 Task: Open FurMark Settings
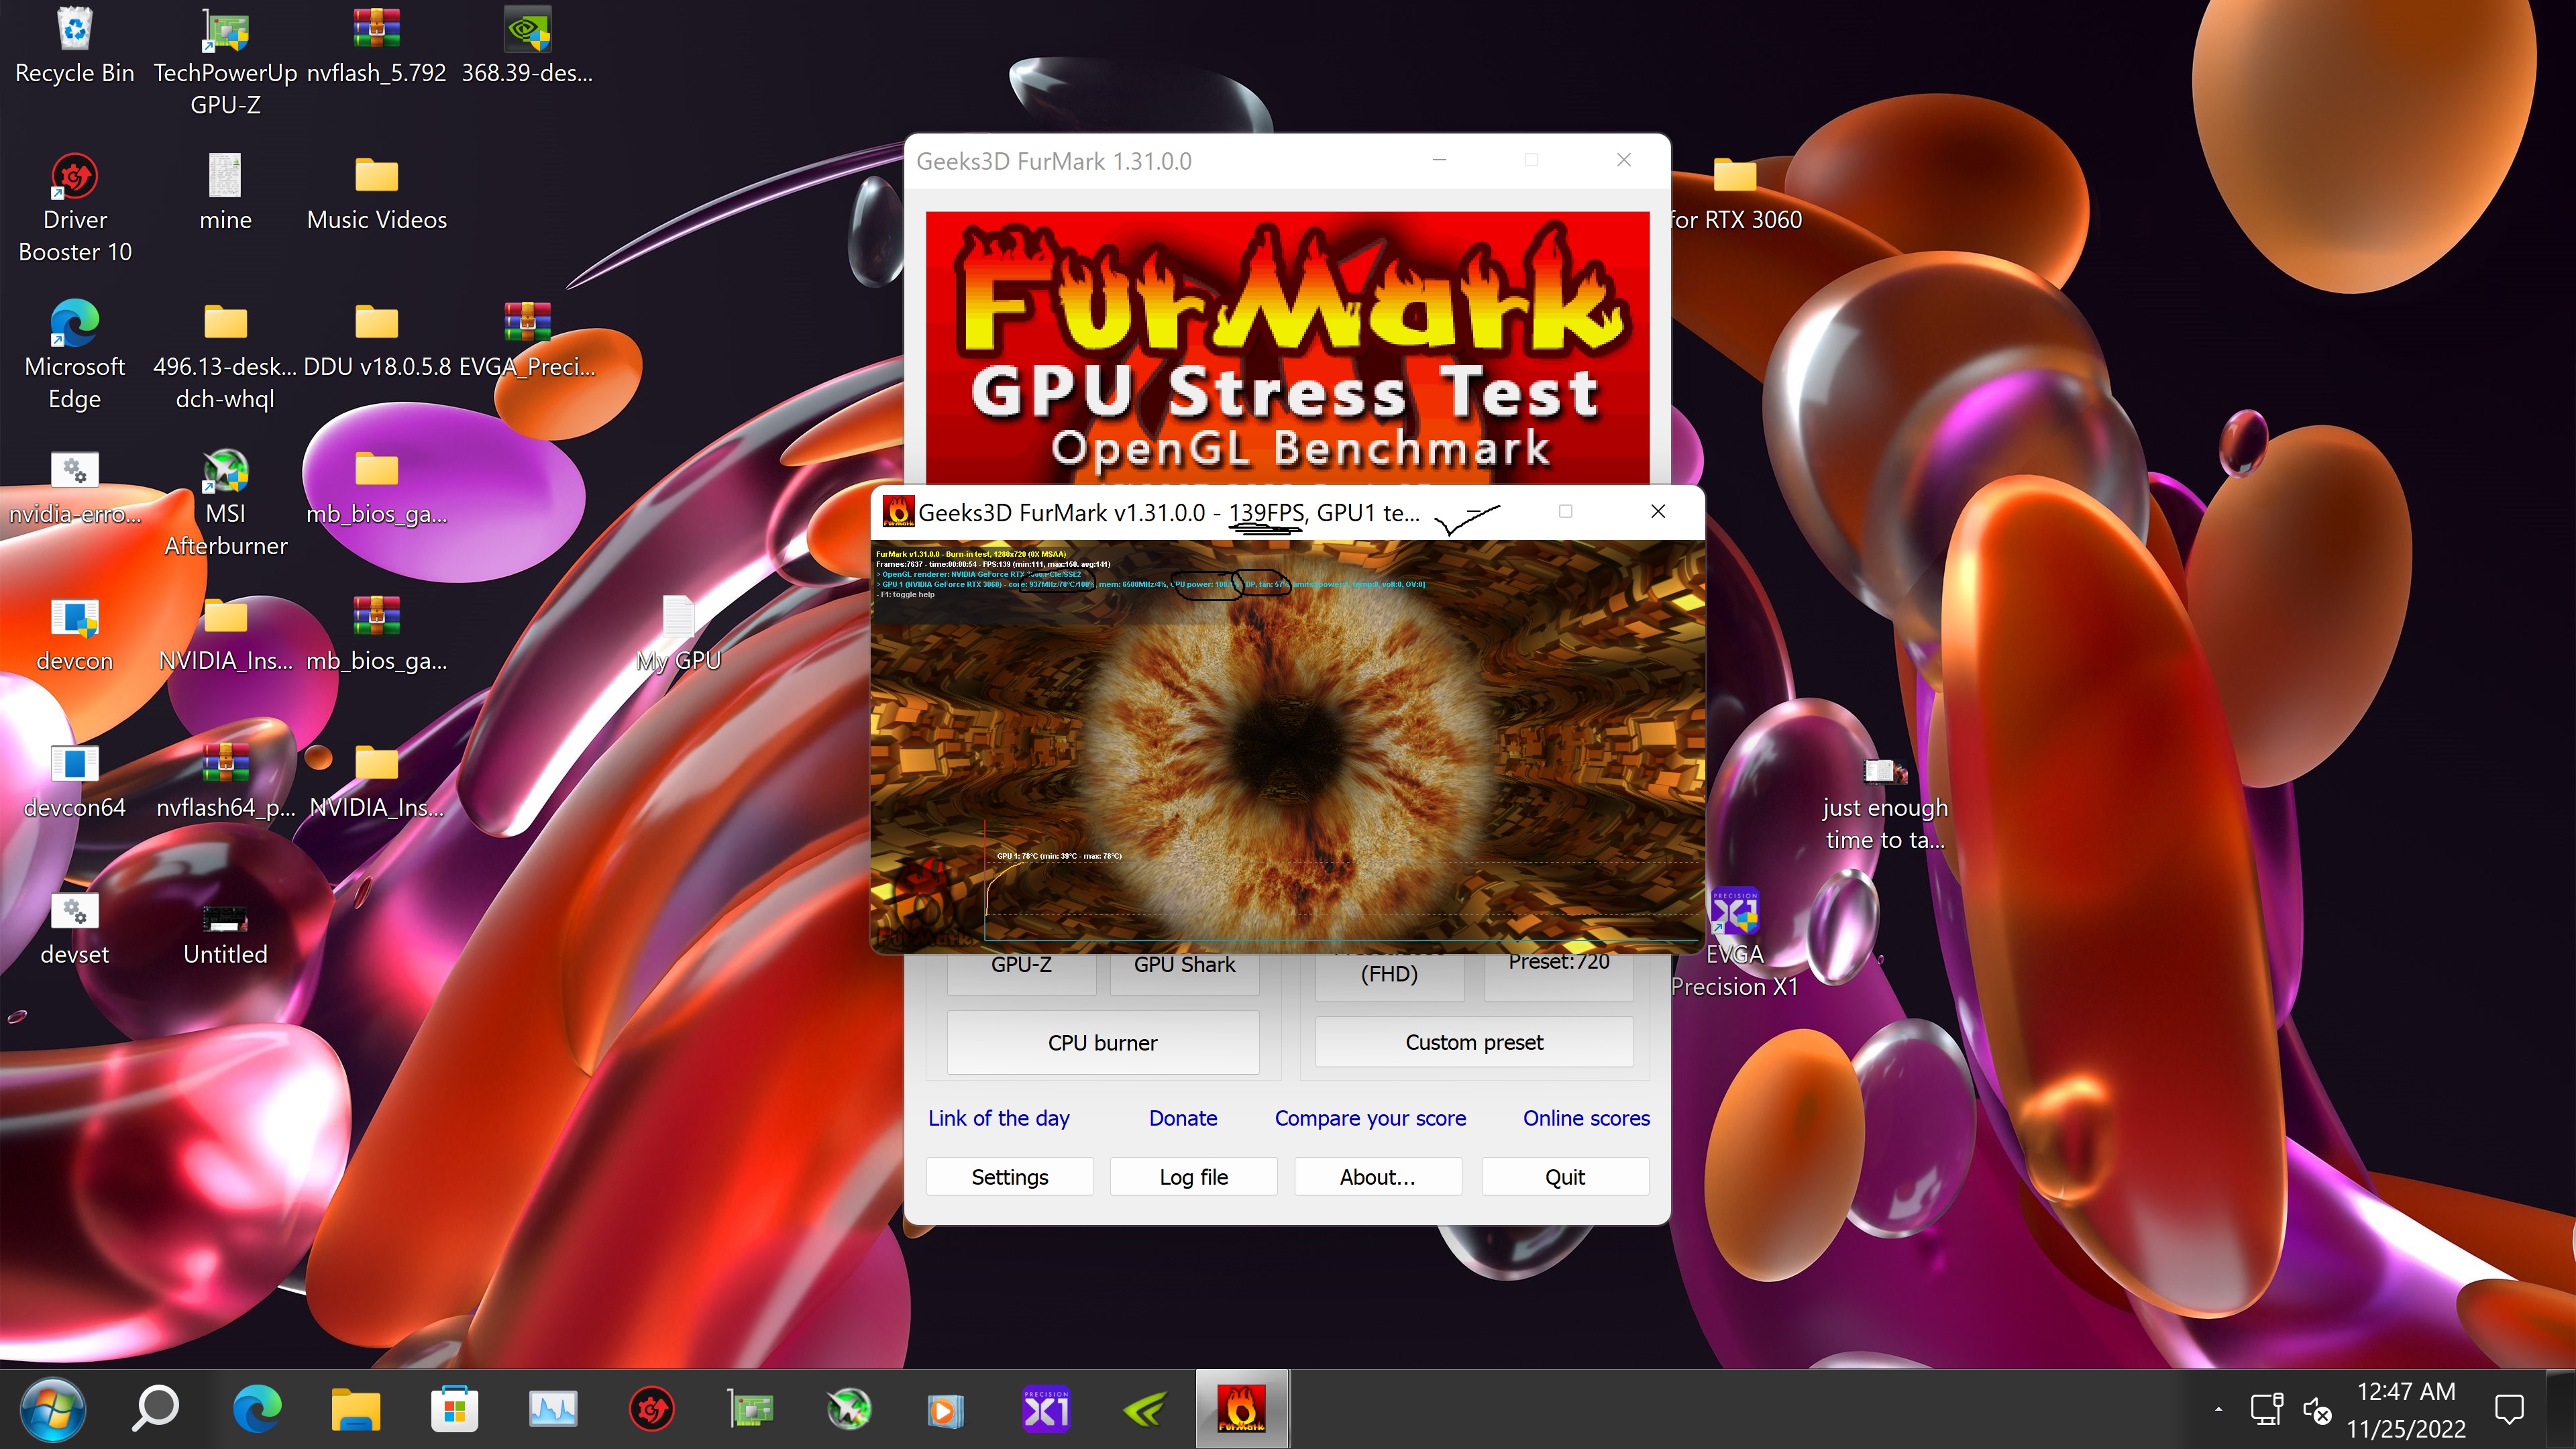tap(1009, 1176)
